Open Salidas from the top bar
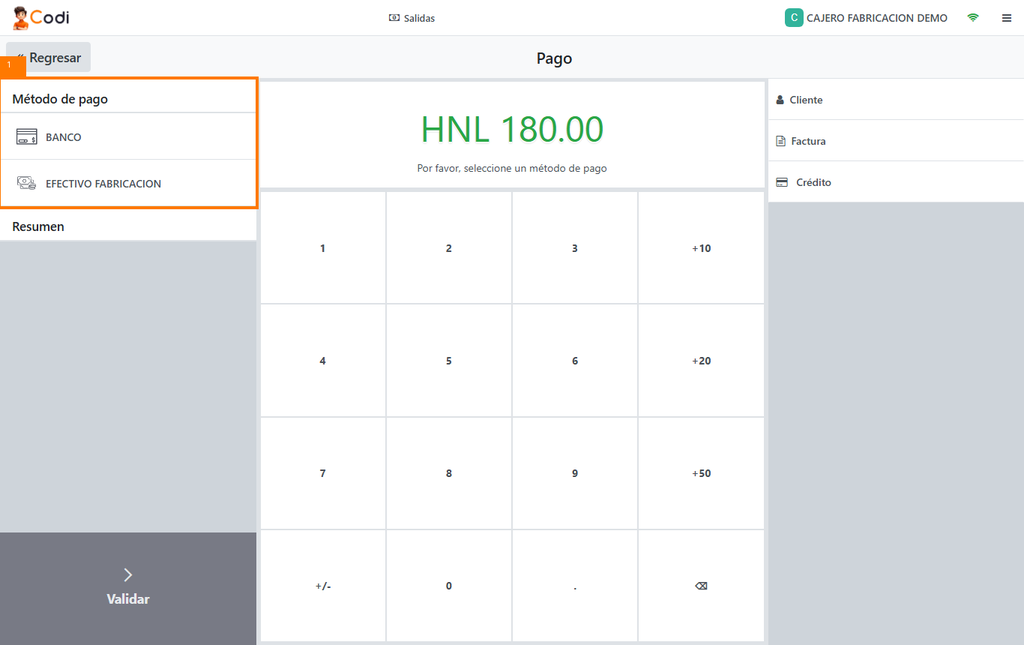Screen dimensions: 1024x645 [411, 18]
